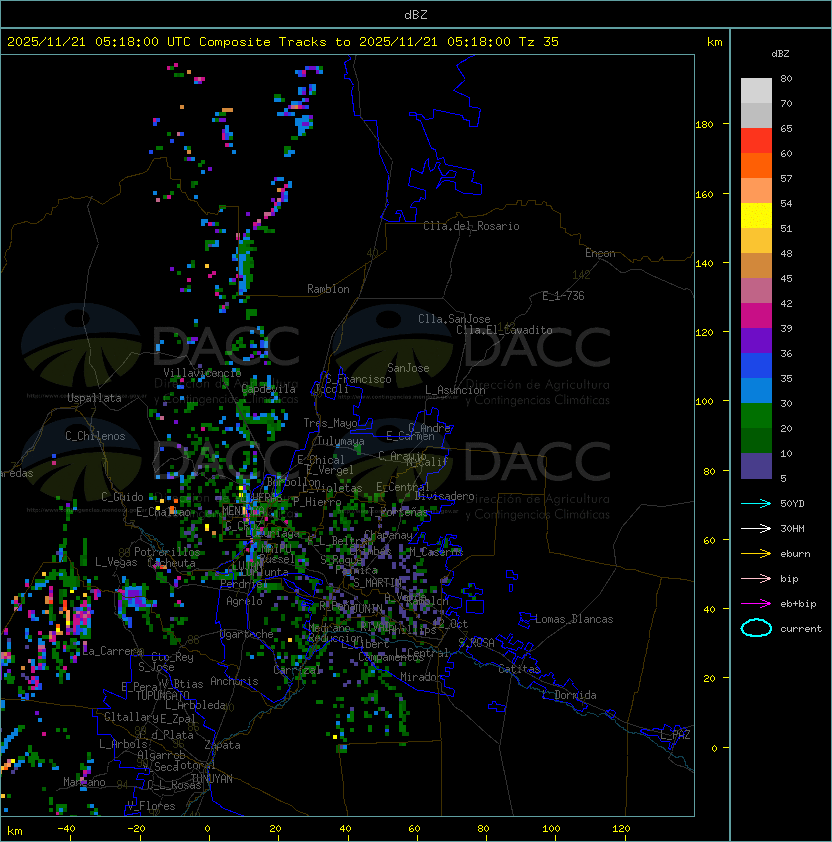The image size is (832, 842).
Task: Select the blue 36 dBZ color swatch
Action: (x=756, y=366)
